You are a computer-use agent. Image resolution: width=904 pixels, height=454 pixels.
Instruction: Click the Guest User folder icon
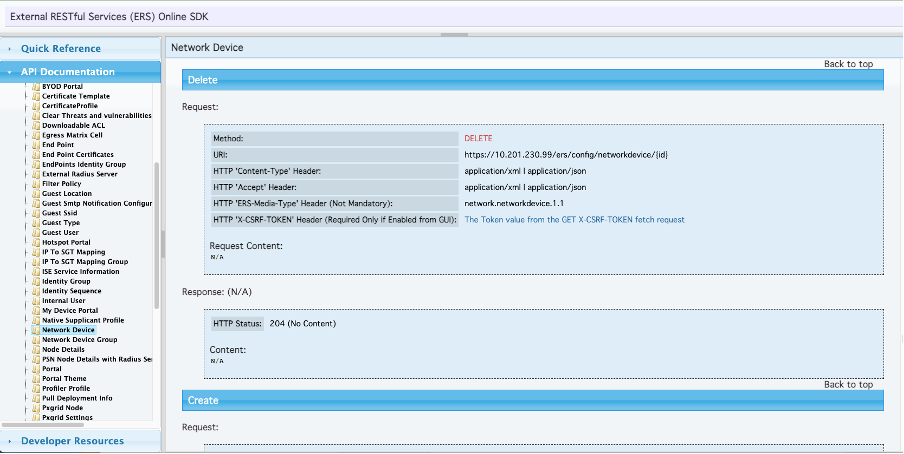click(36, 232)
